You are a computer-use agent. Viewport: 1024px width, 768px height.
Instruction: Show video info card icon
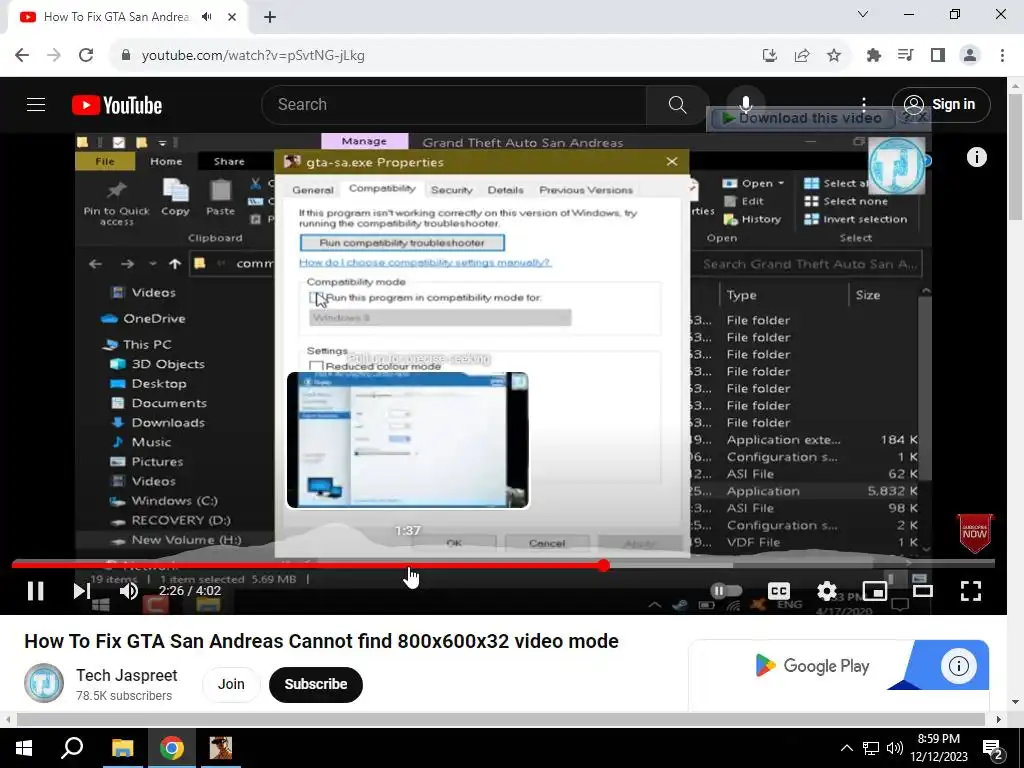point(976,157)
